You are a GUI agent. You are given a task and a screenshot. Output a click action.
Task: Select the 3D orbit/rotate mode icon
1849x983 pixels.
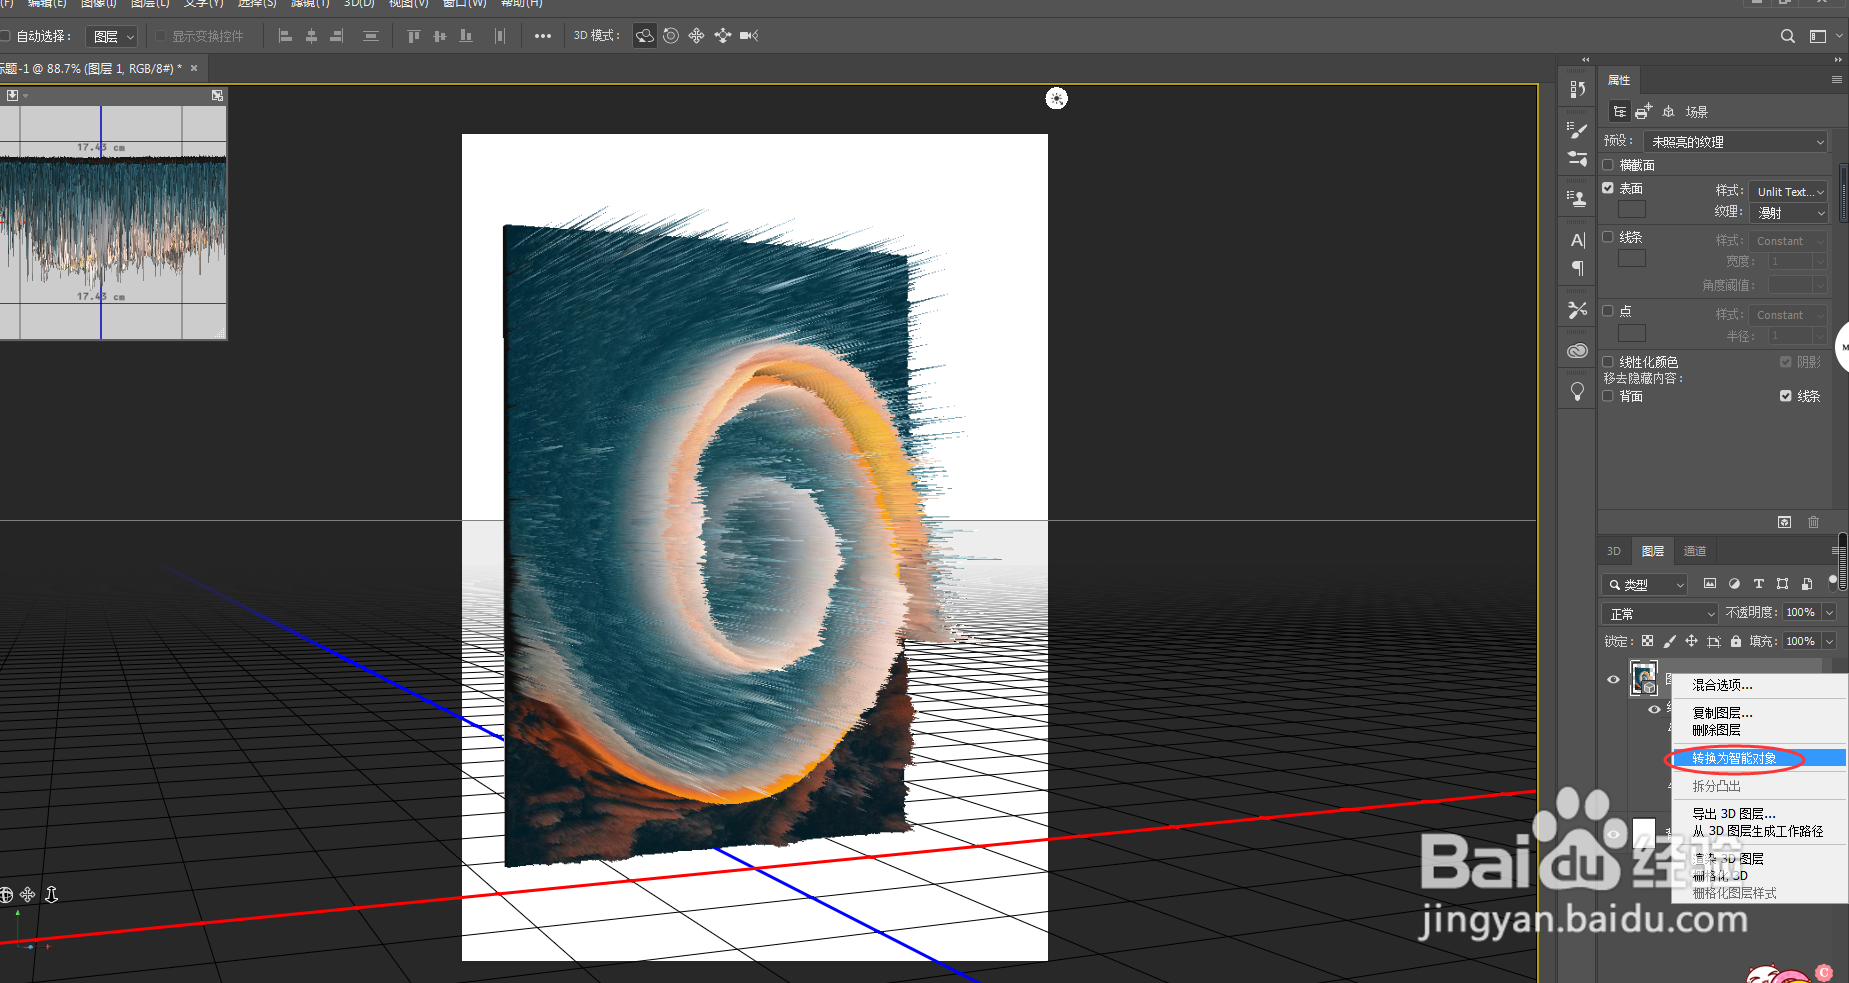[645, 36]
